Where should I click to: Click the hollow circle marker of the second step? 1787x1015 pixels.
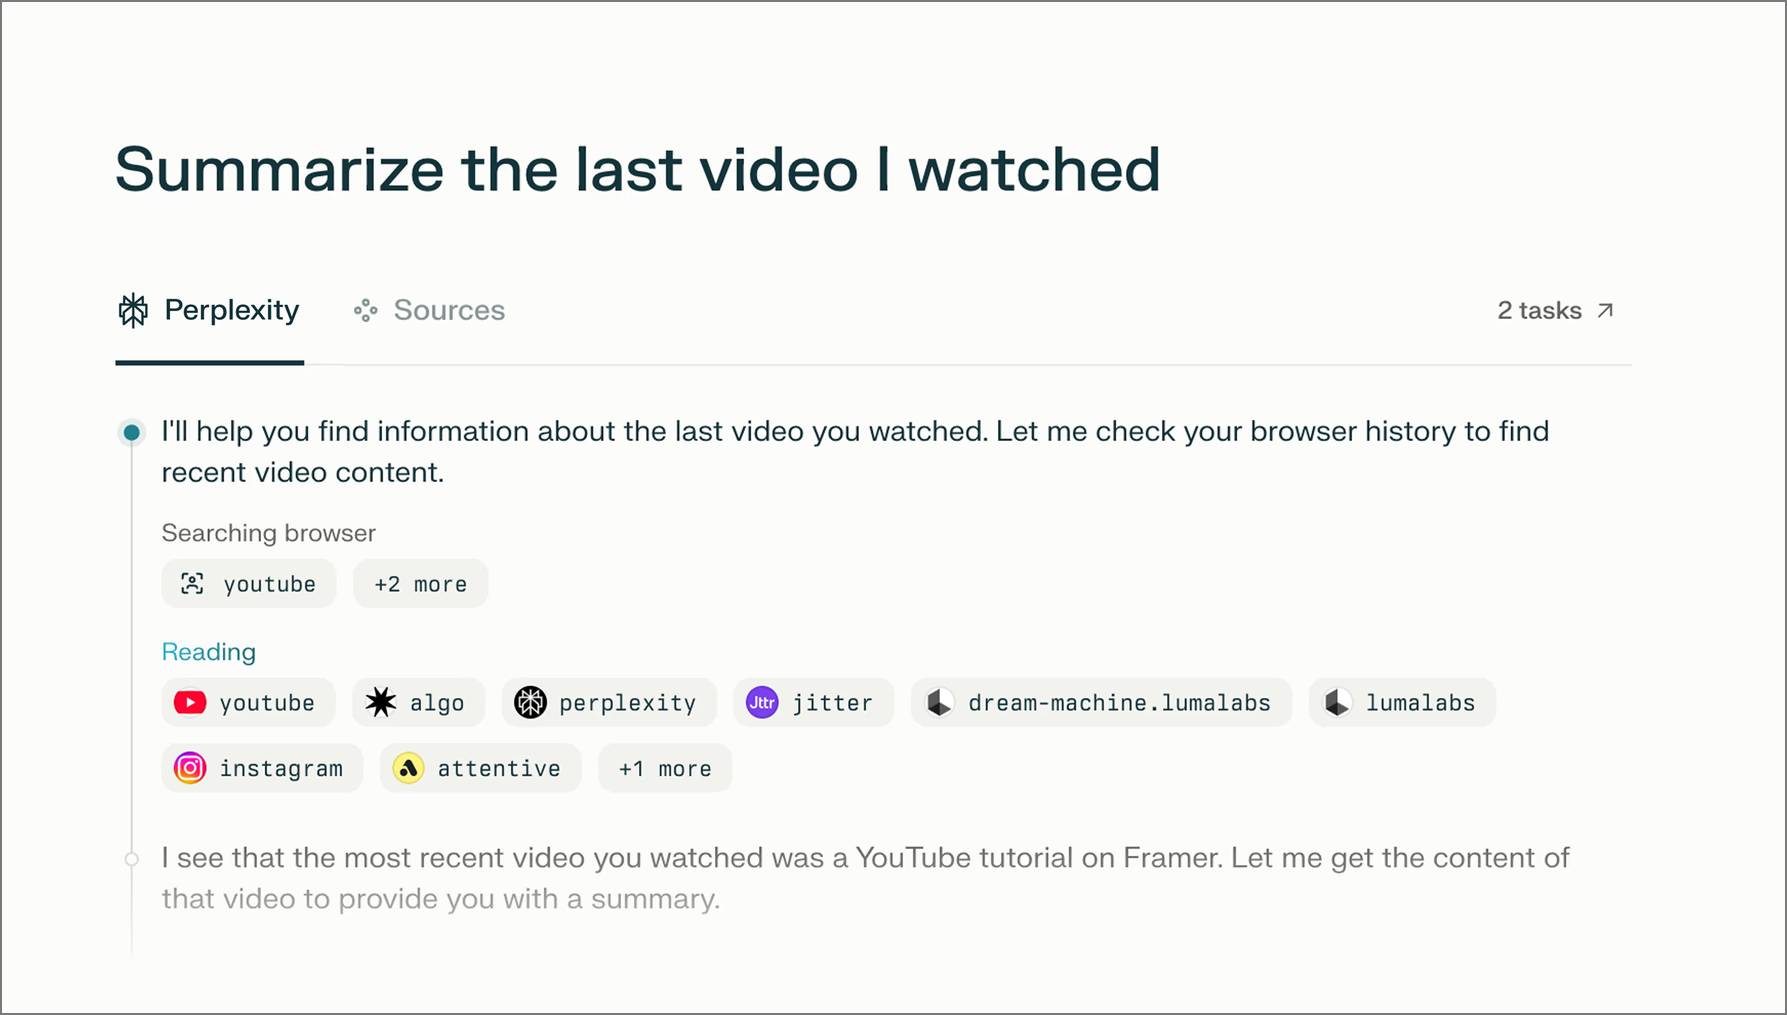click(131, 858)
